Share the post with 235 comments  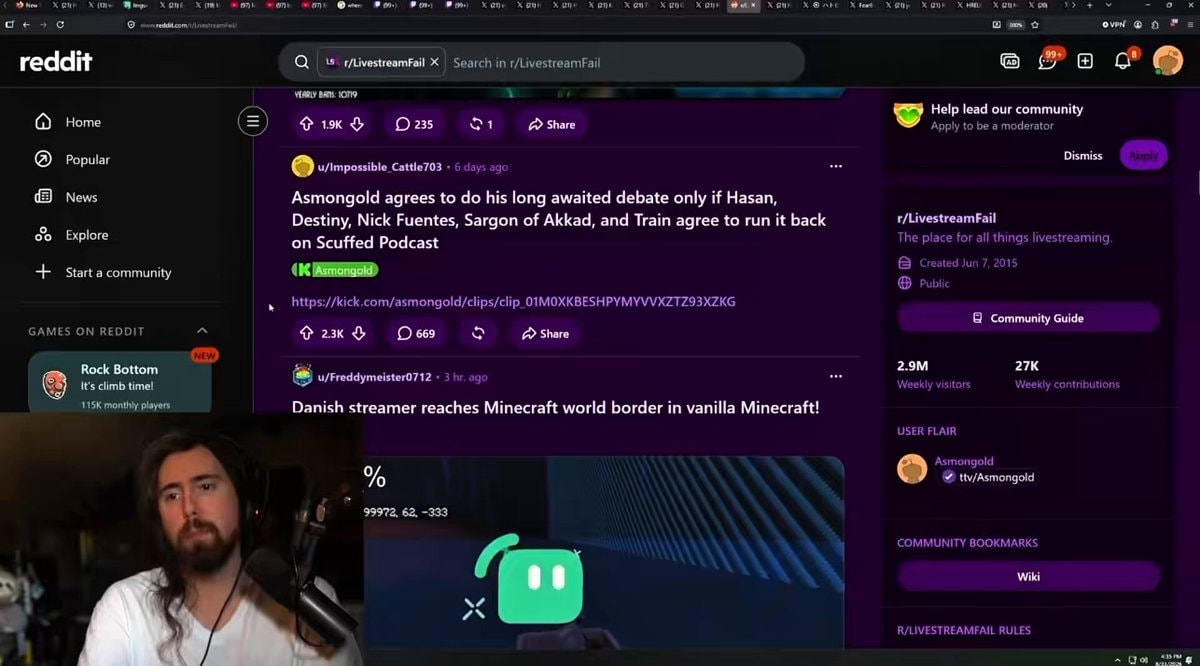(x=552, y=124)
